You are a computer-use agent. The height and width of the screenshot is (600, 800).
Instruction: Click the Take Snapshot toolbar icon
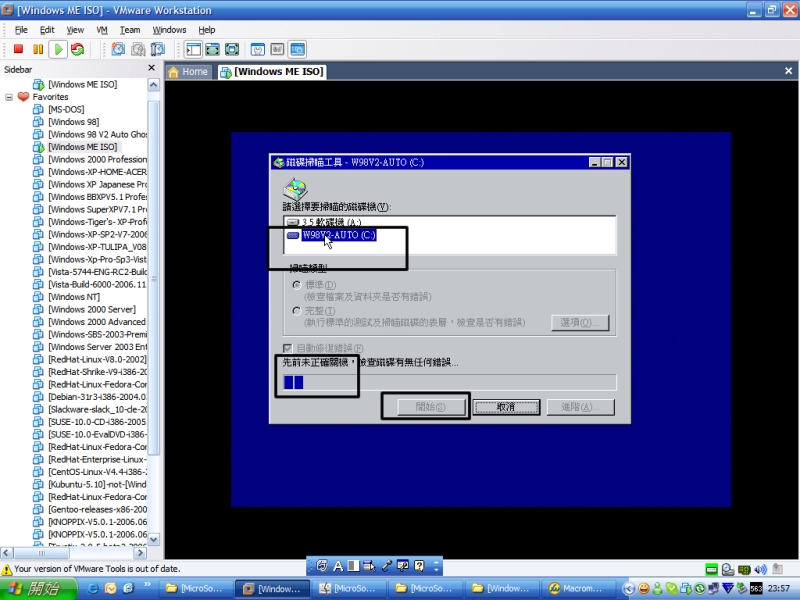[118, 49]
